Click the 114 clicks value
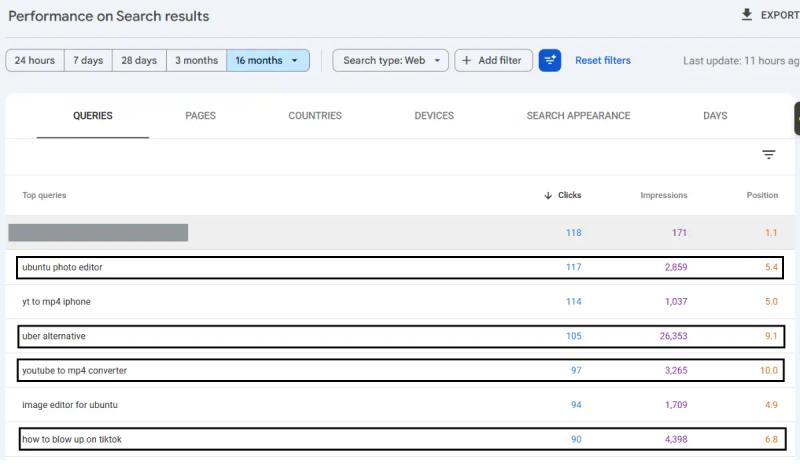 click(x=573, y=302)
